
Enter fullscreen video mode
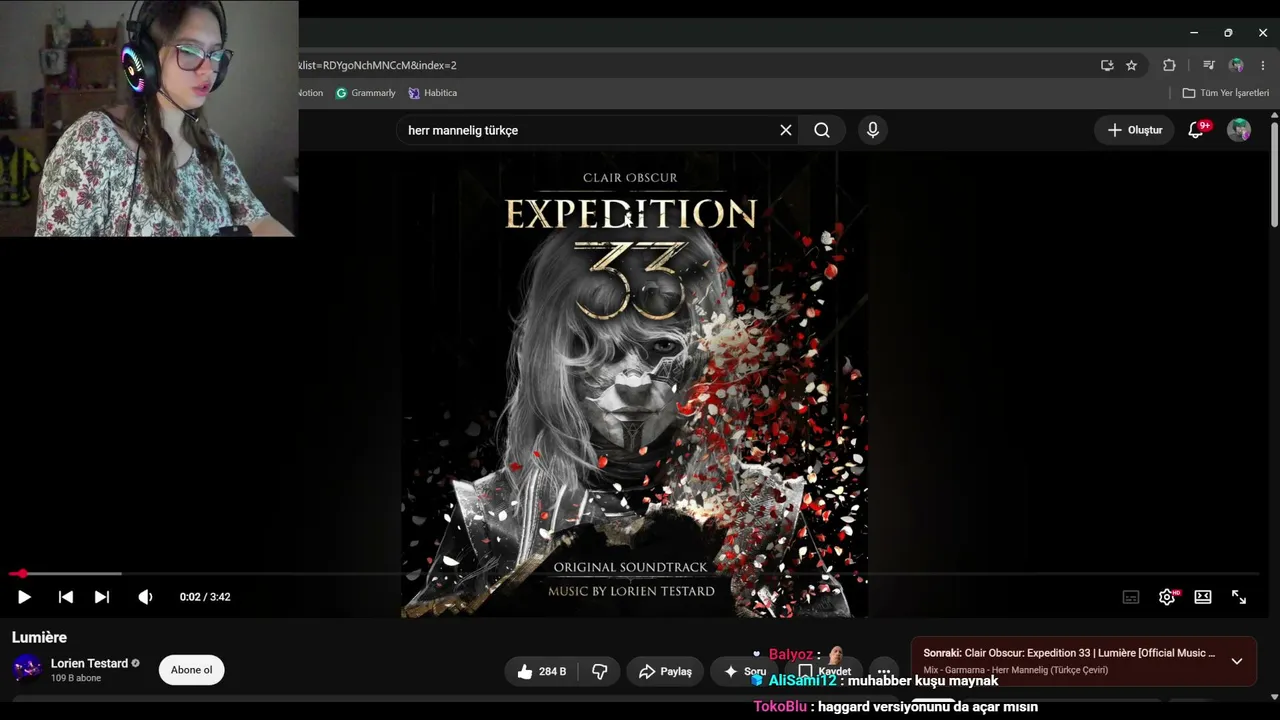point(1239,597)
